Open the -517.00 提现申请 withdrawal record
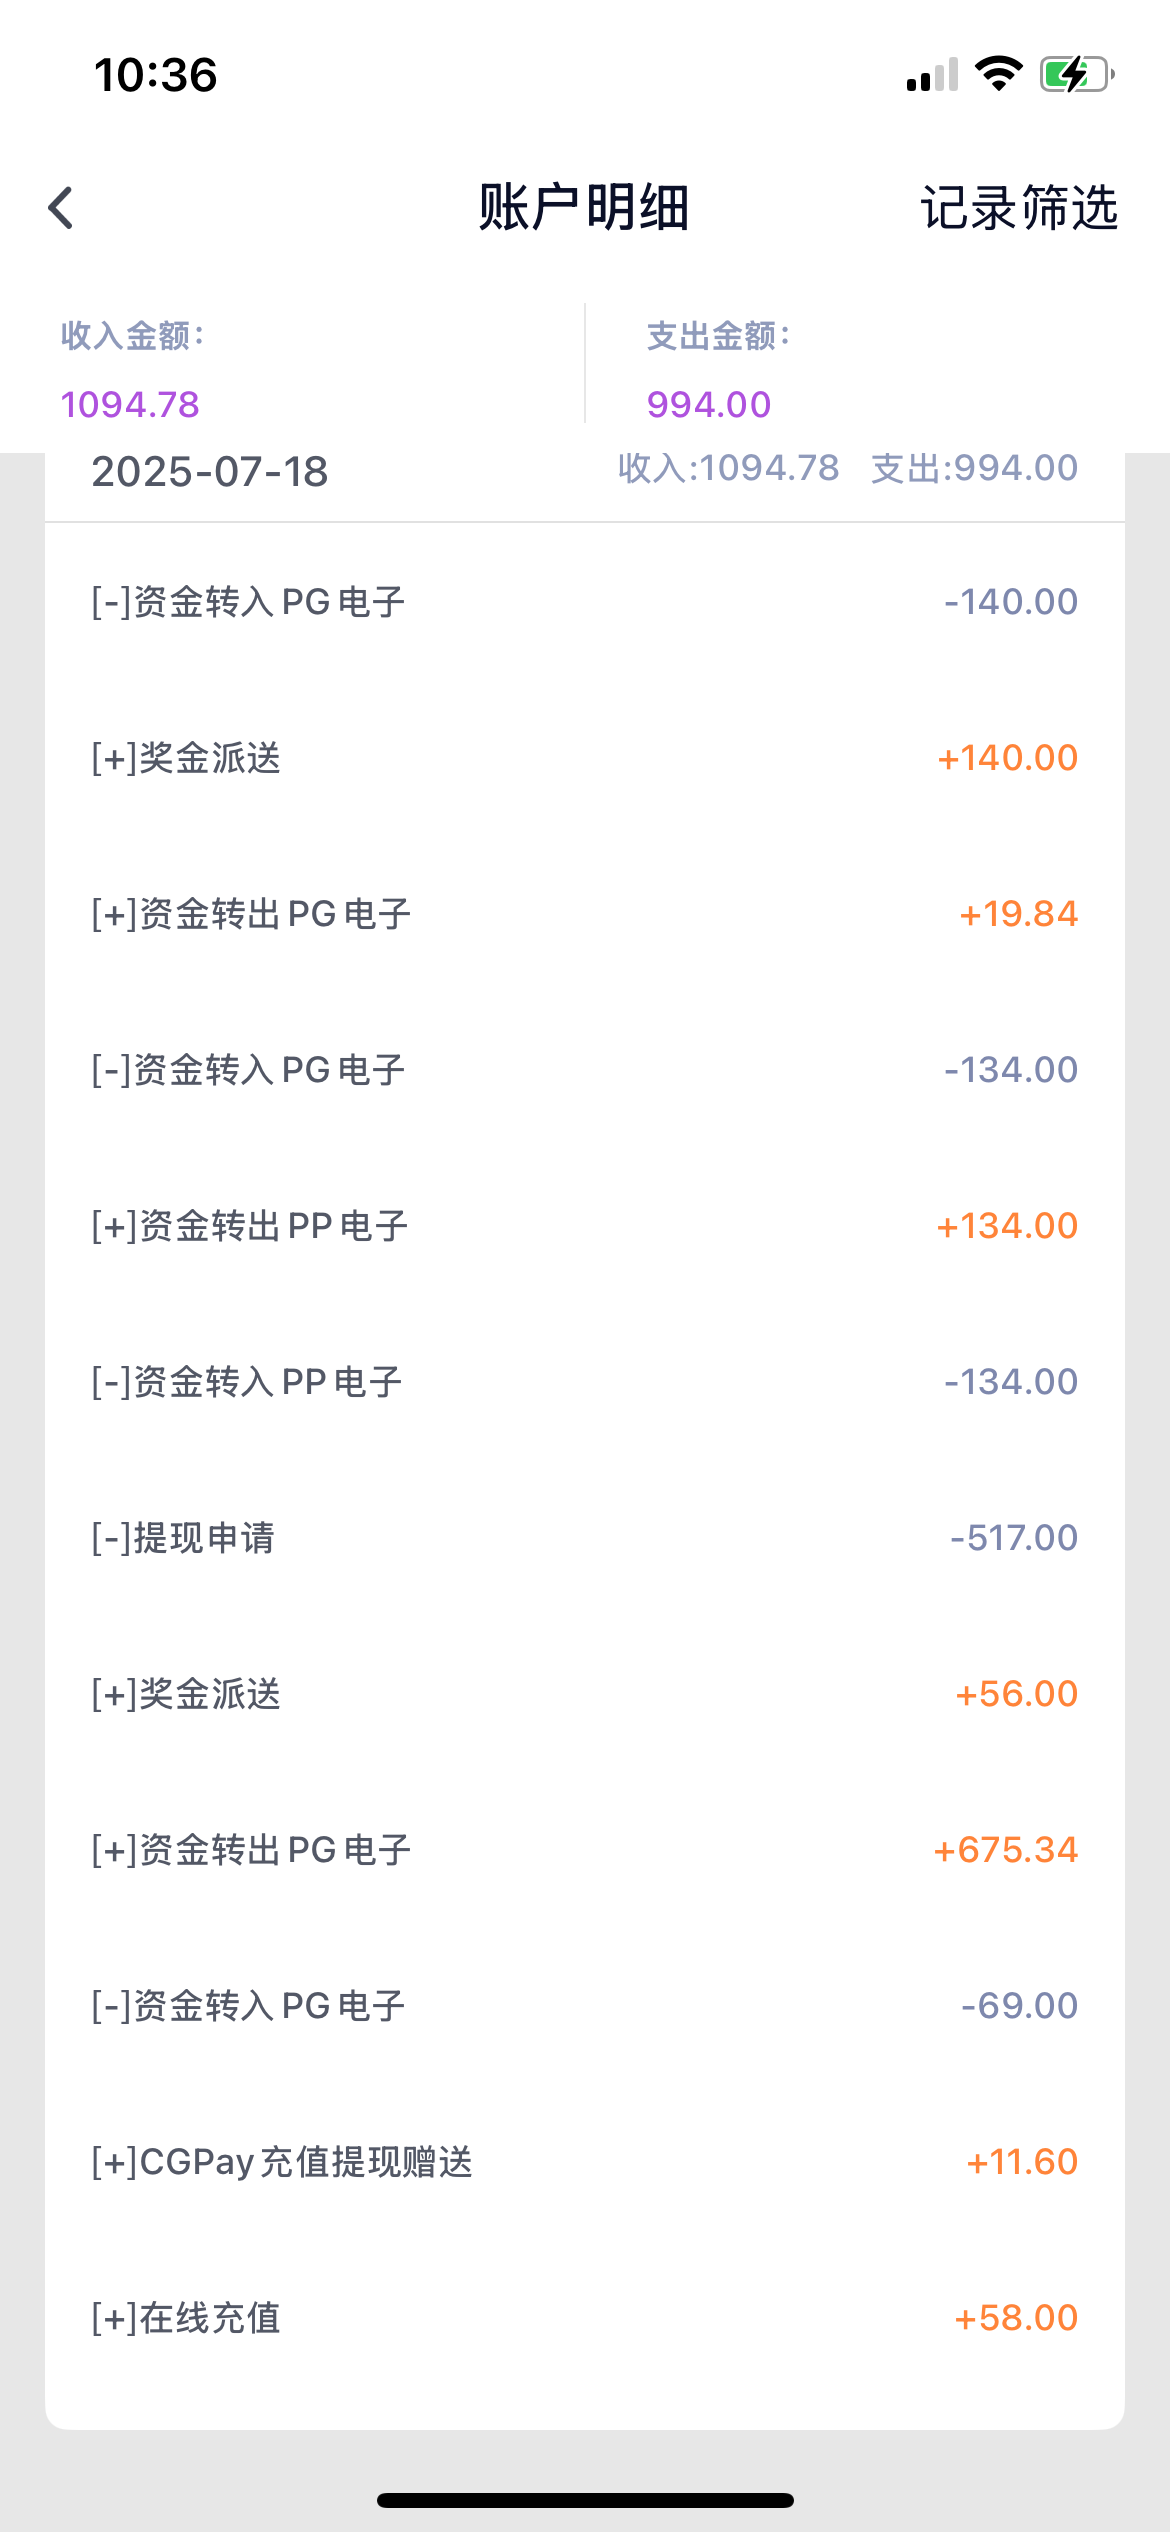 pos(584,1538)
